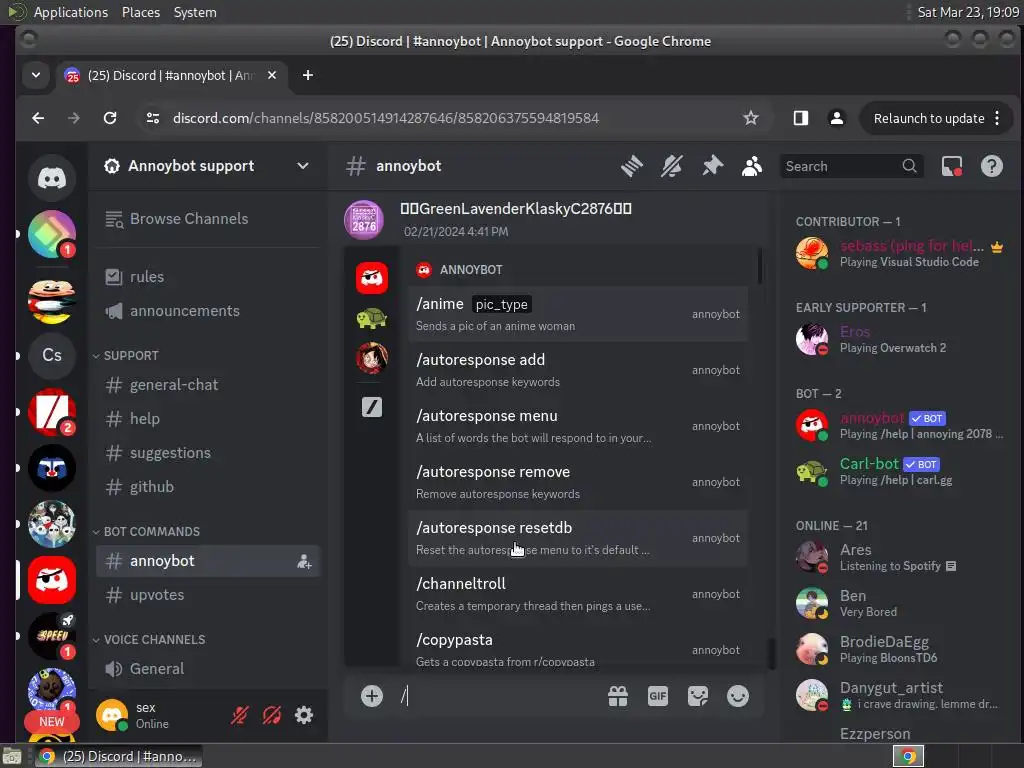Select the /autoresponse add command
1024x768 pixels.
click(x=578, y=370)
